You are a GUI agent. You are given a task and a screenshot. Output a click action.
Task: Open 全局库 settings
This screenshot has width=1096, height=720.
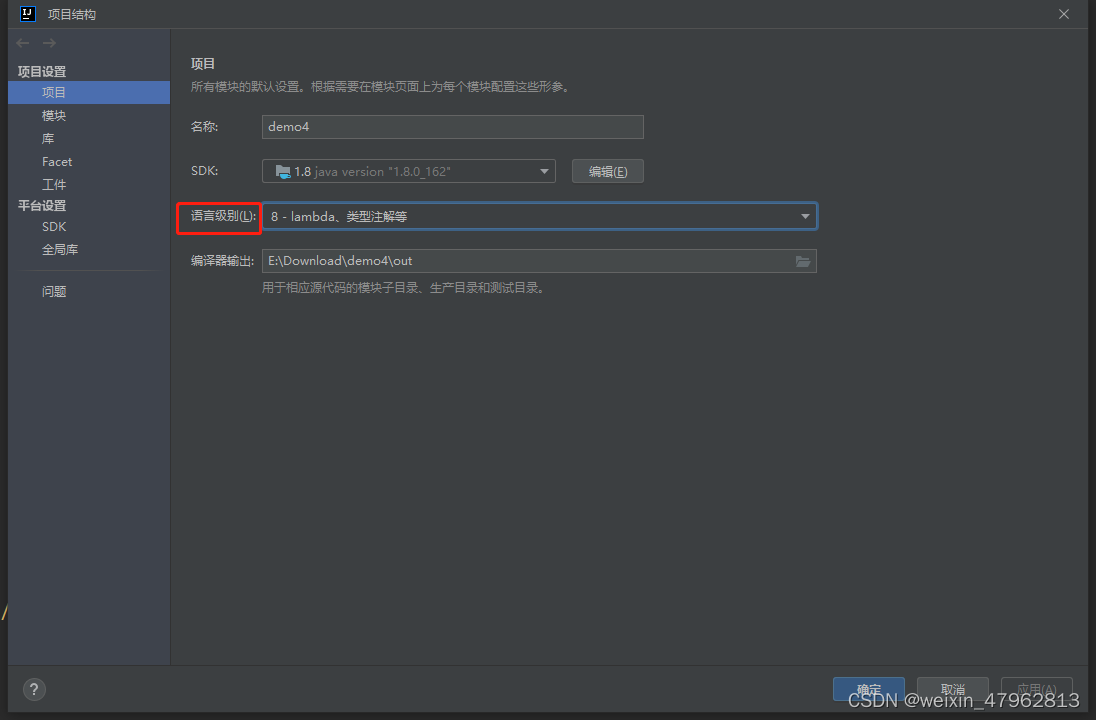click(x=61, y=249)
